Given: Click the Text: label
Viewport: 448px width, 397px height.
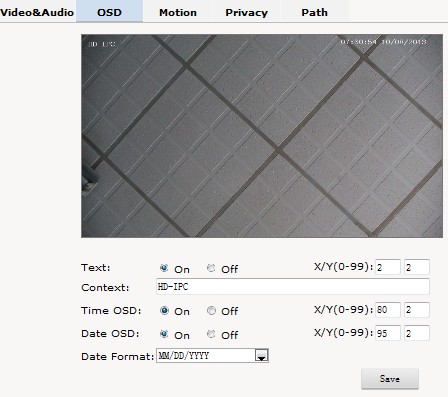Looking at the screenshot, I should pos(96,267).
